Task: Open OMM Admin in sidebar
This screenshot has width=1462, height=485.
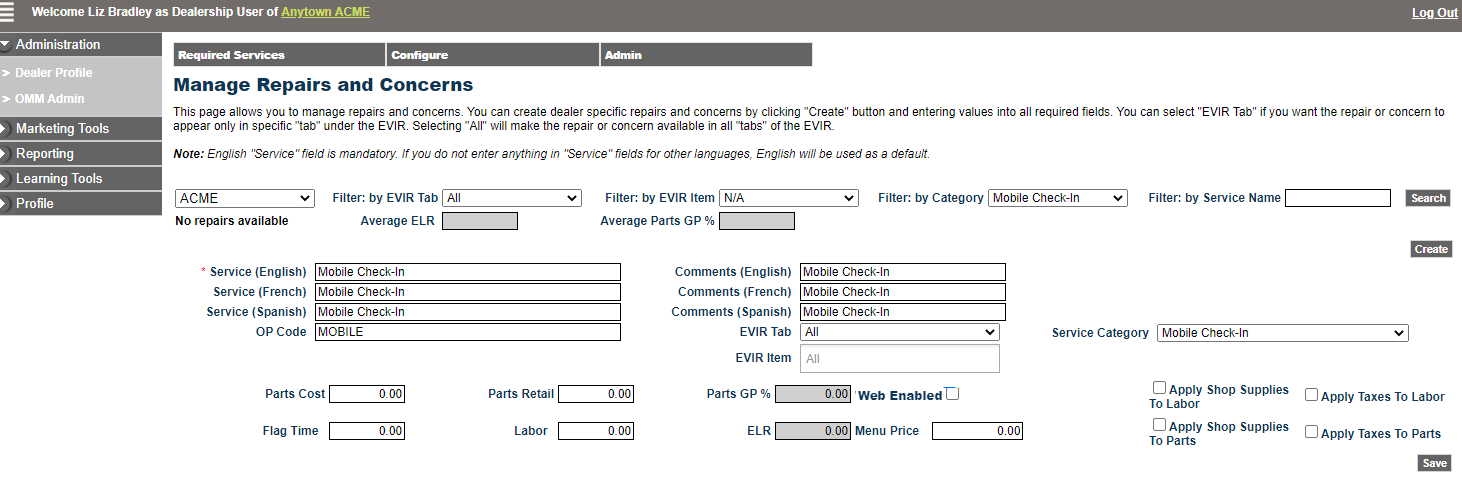Action: (x=50, y=99)
